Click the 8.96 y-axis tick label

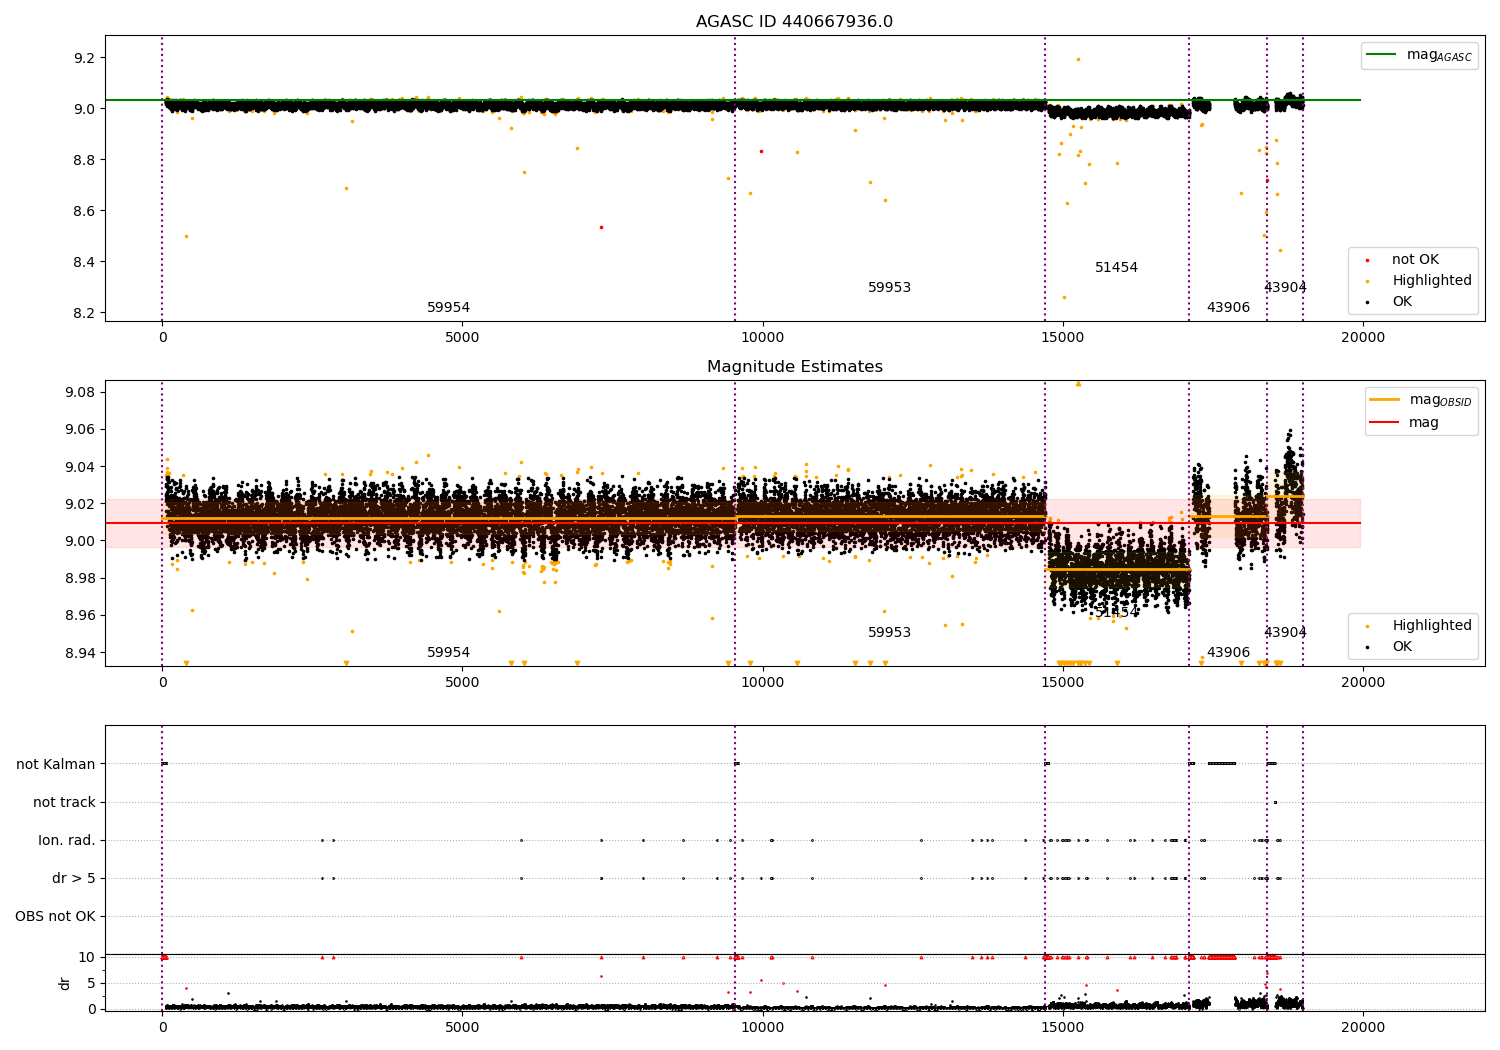(x=81, y=616)
